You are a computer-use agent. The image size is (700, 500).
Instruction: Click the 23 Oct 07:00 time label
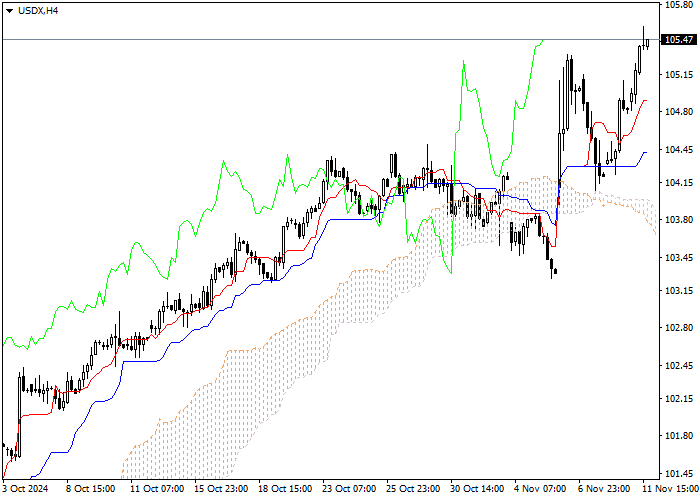[349, 489]
